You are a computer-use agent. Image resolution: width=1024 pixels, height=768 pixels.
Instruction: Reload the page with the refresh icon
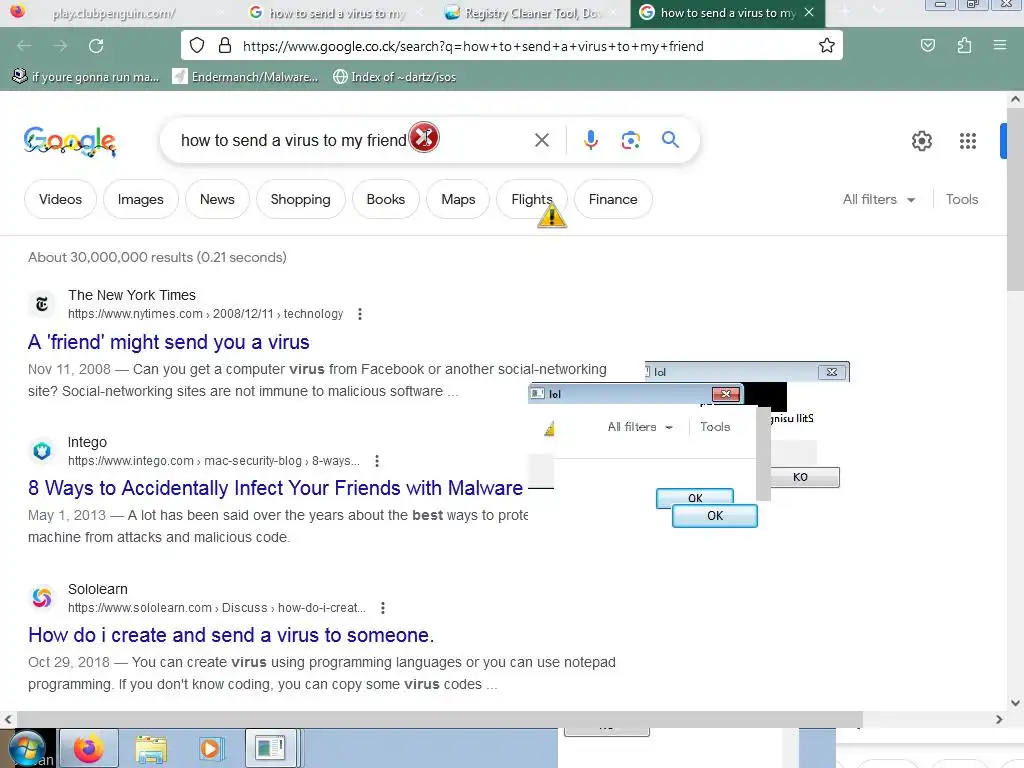[96, 46]
